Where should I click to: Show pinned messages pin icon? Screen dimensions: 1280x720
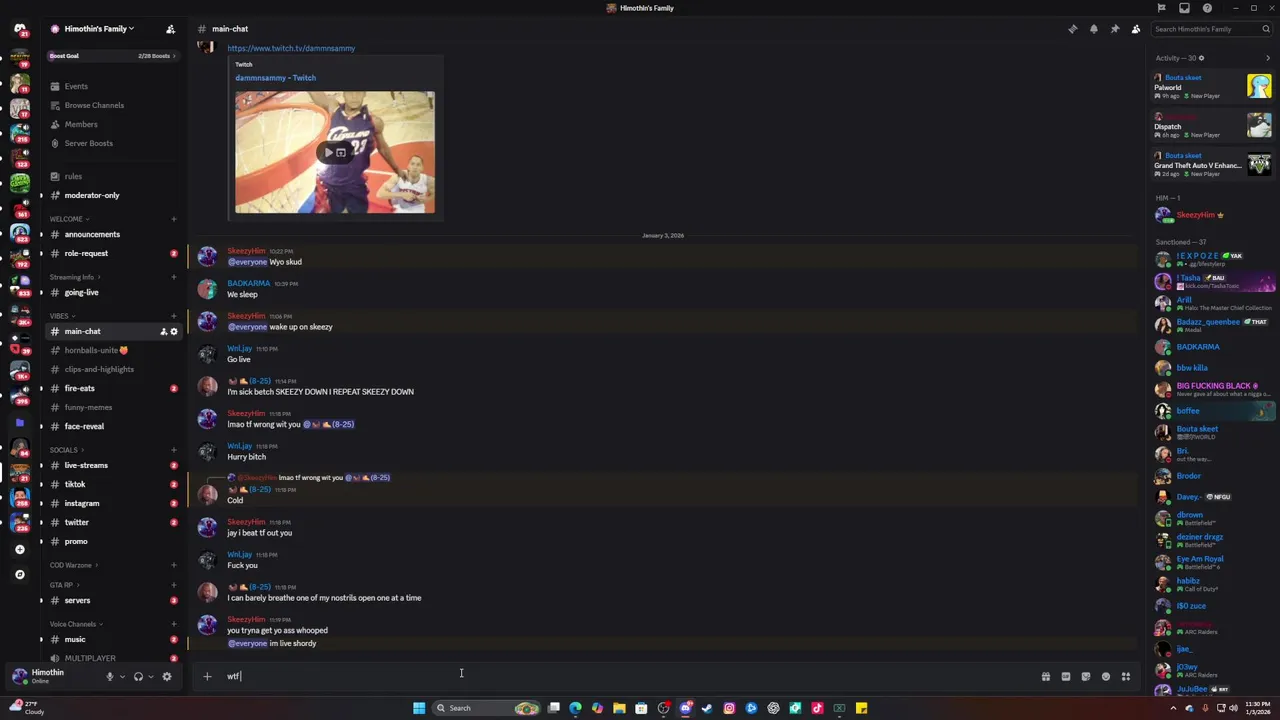click(1115, 29)
